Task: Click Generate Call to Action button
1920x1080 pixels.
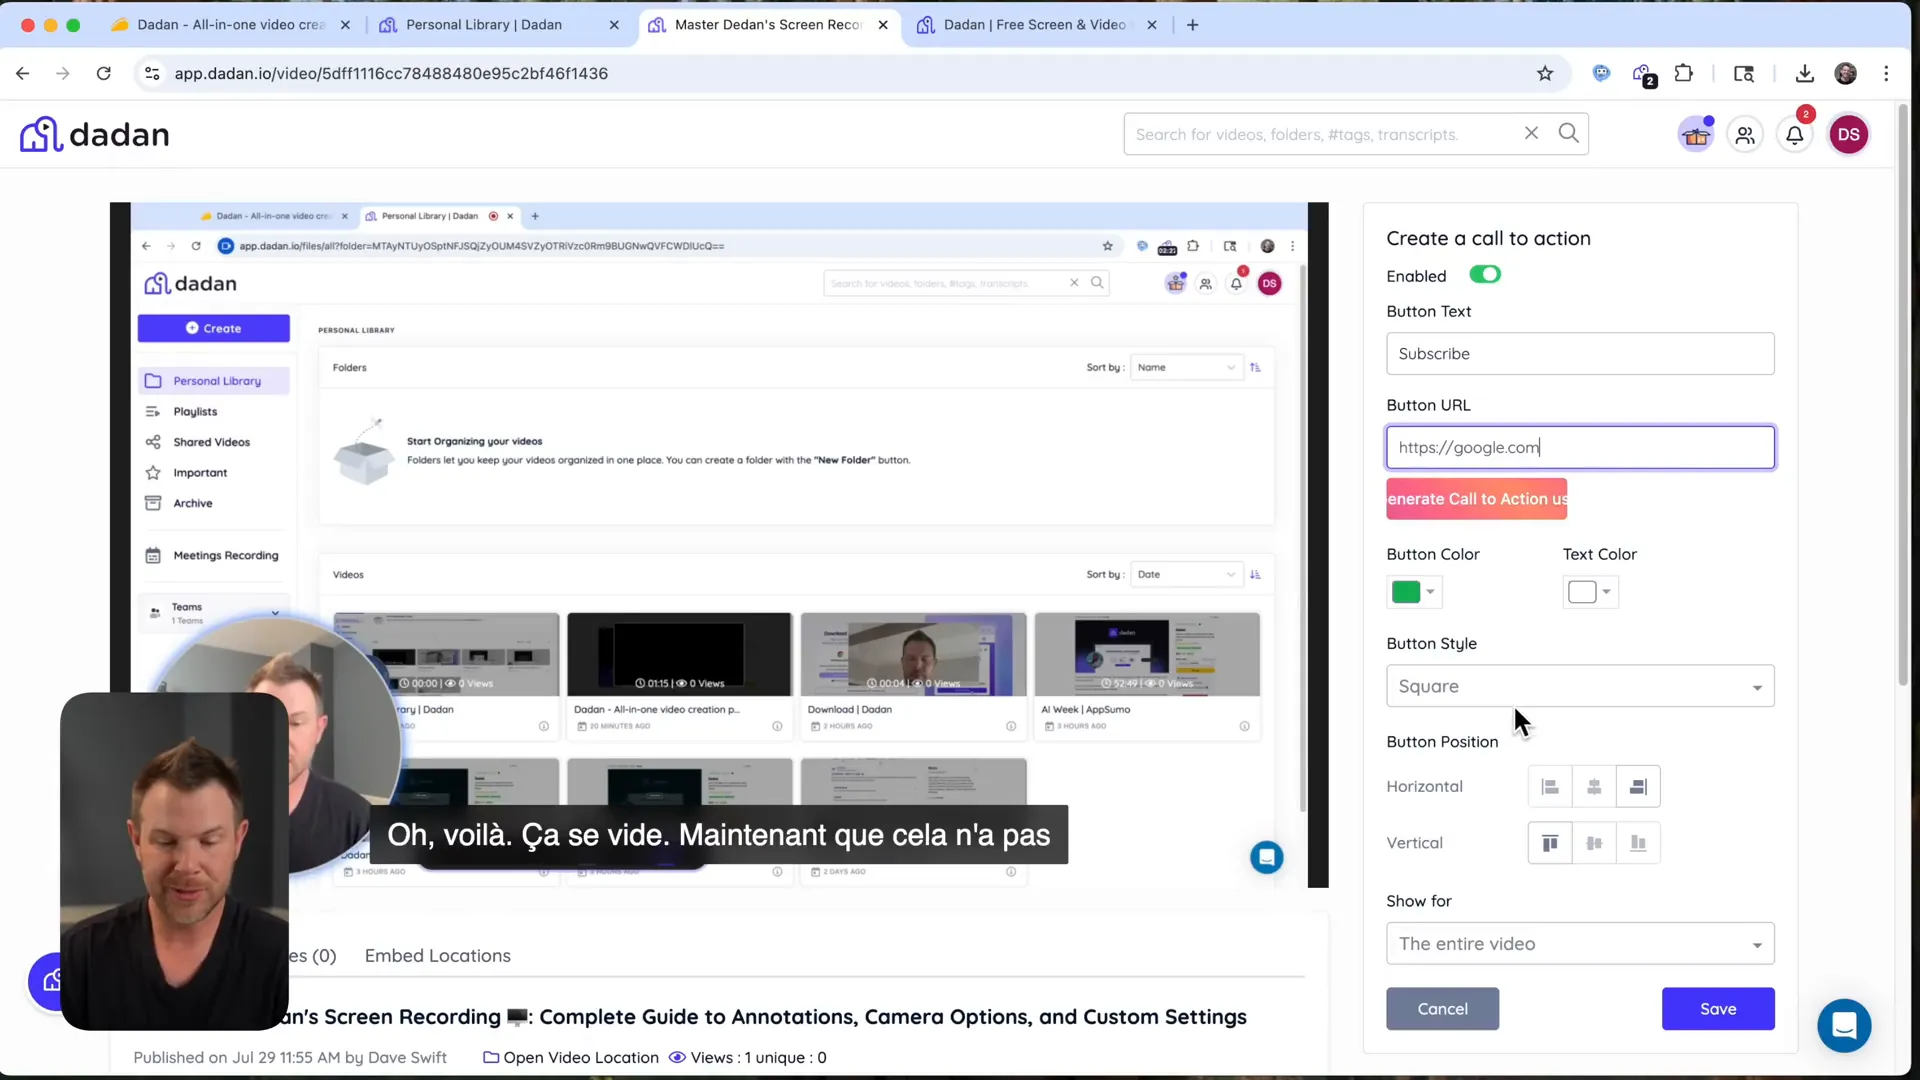Action: coord(1476,499)
